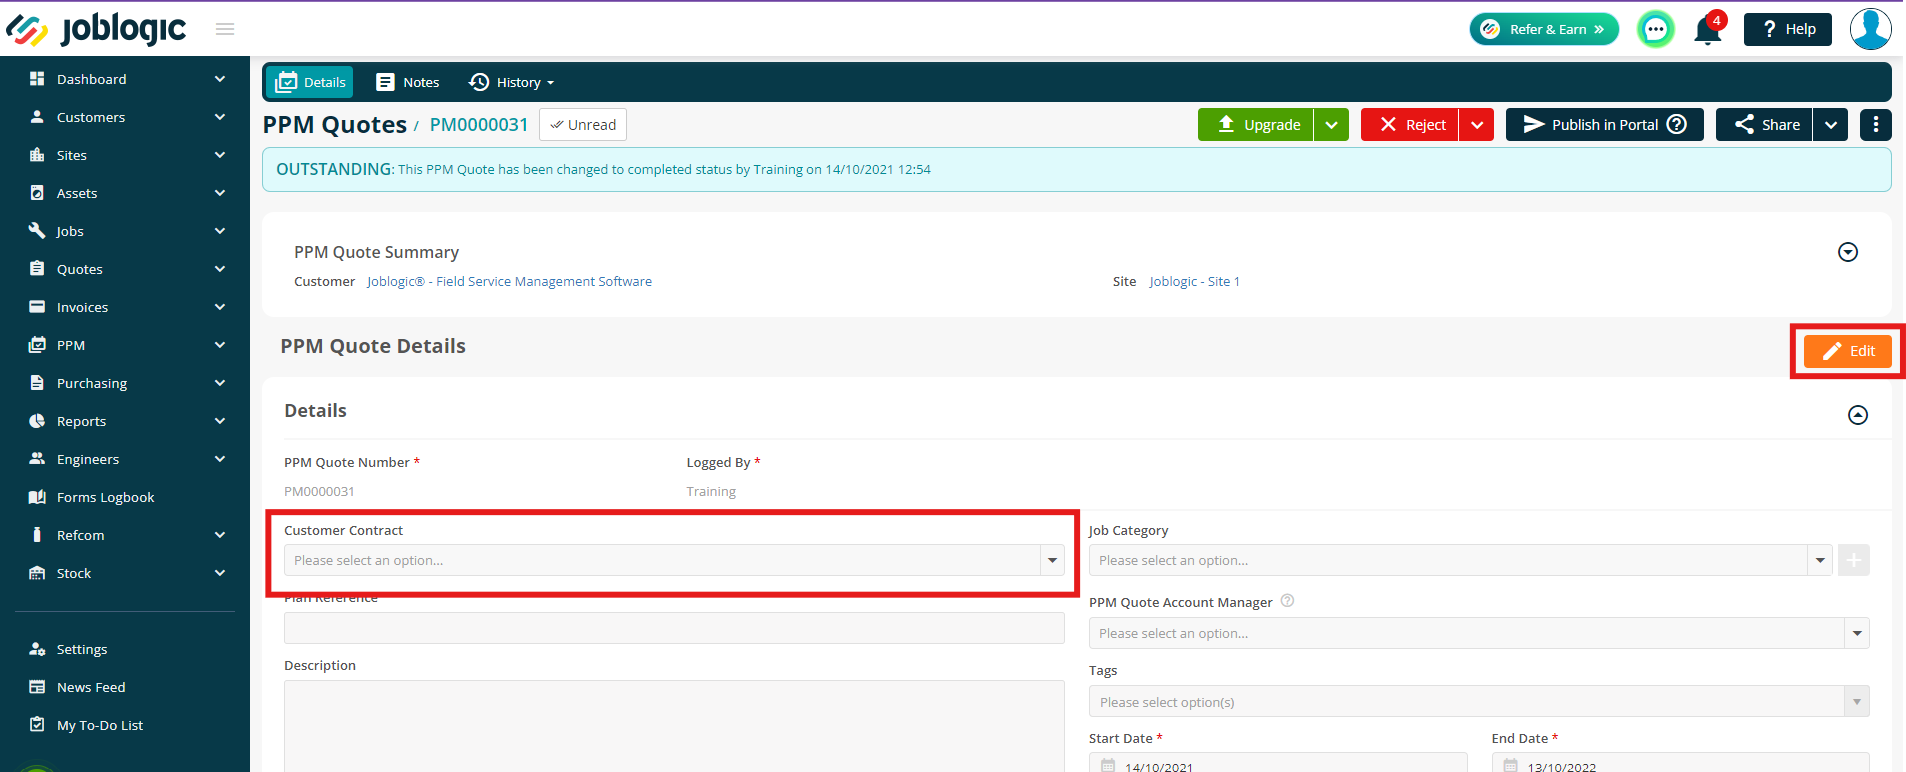Viewport: 1906px width, 772px height.
Task: Switch to the Details tab
Action: [x=310, y=82]
